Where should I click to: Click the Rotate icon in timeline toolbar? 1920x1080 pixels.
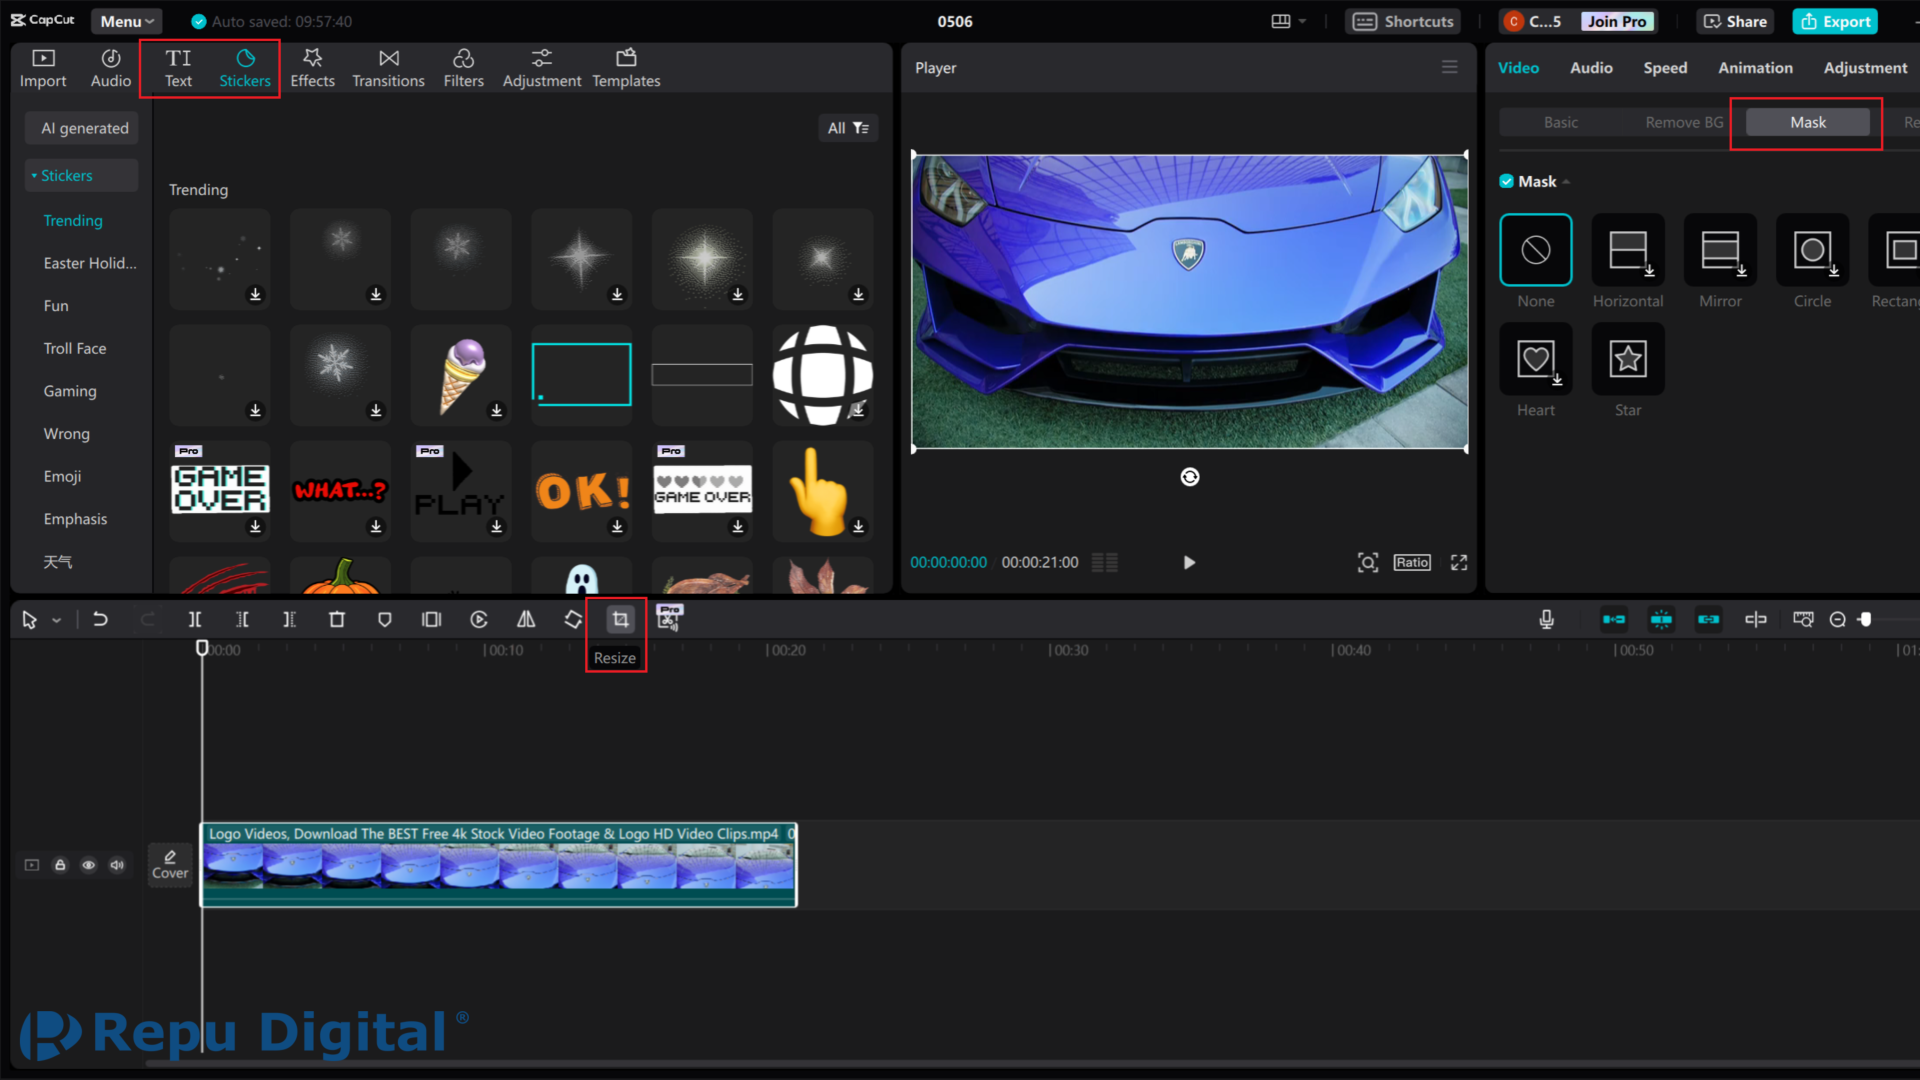[573, 620]
